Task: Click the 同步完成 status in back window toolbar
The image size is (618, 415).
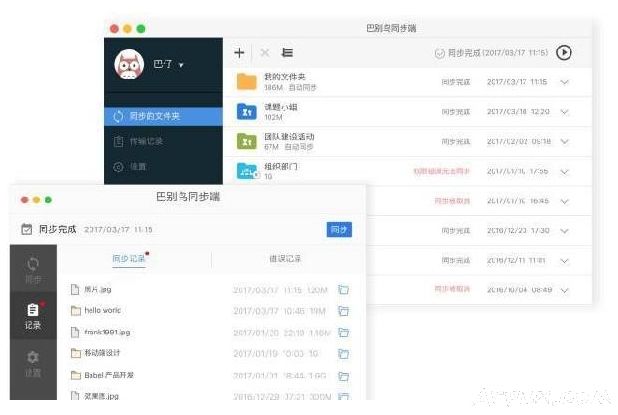Action: point(491,53)
